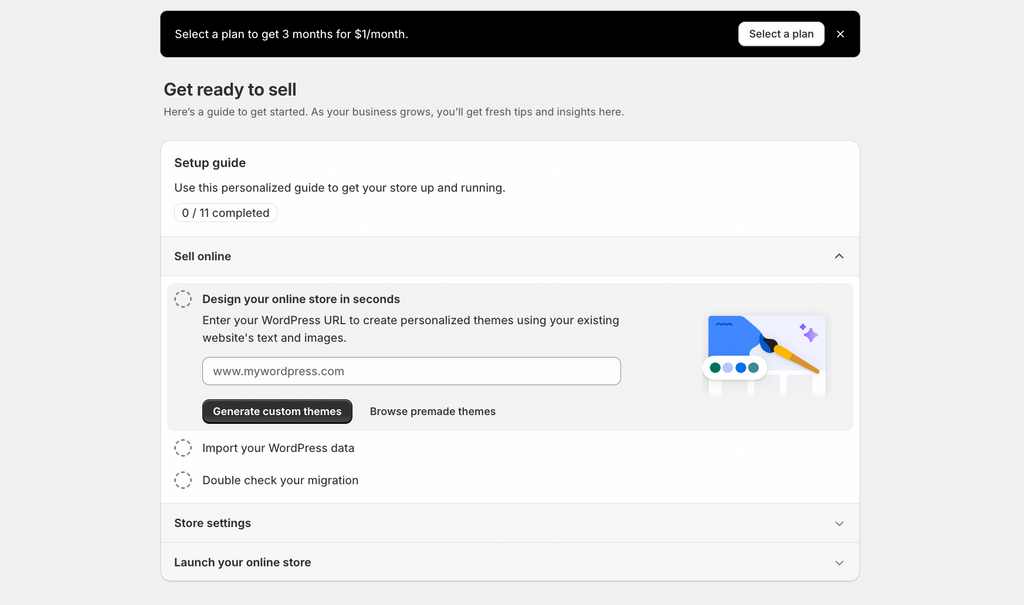
Task: Click the Store settings section title
Action: pos(212,523)
